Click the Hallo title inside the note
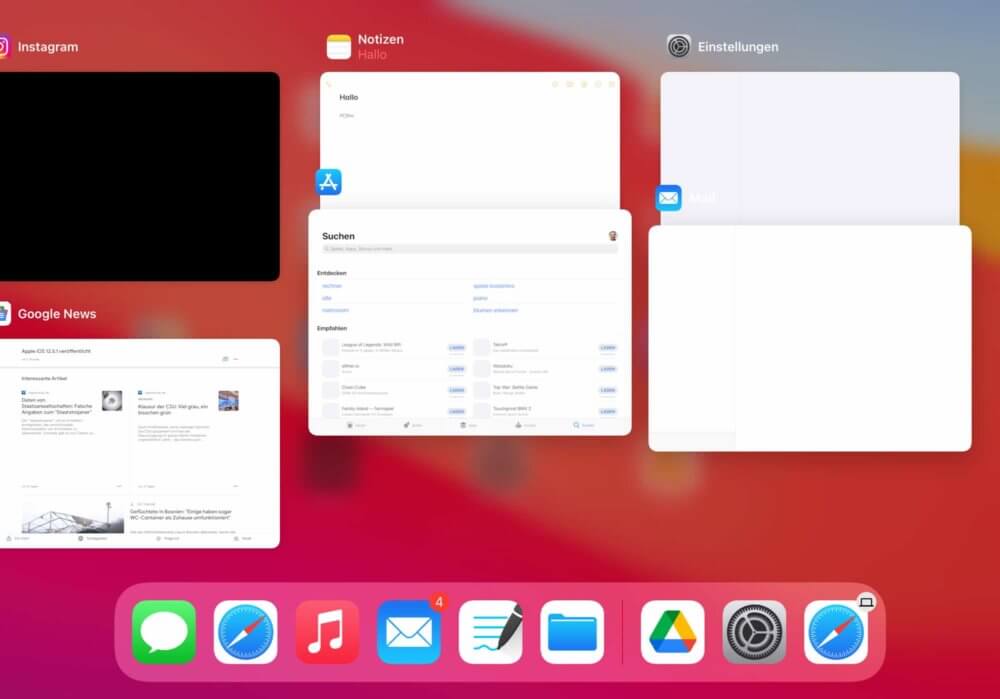 [348, 97]
